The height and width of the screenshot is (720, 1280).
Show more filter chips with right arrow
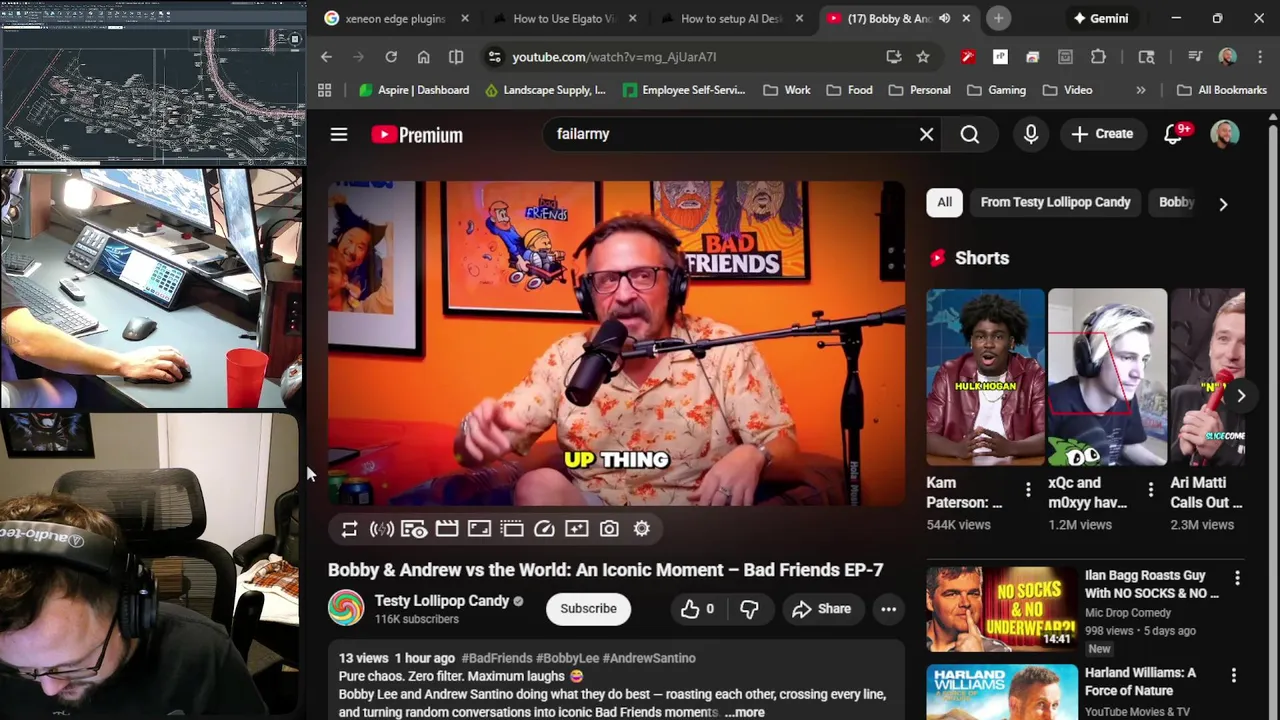pyautogui.click(x=1223, y=204)
